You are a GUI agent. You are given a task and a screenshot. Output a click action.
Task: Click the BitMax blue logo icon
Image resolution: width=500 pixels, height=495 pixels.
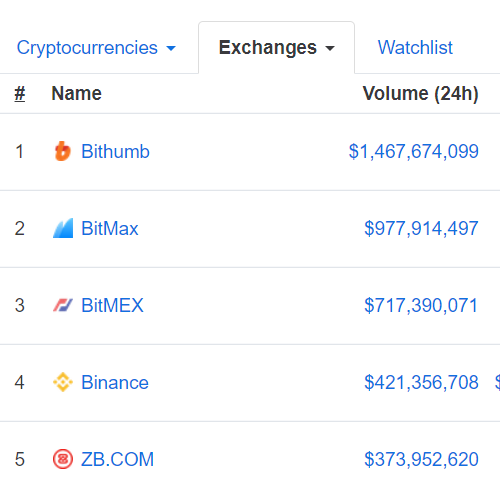pos(63,228)
